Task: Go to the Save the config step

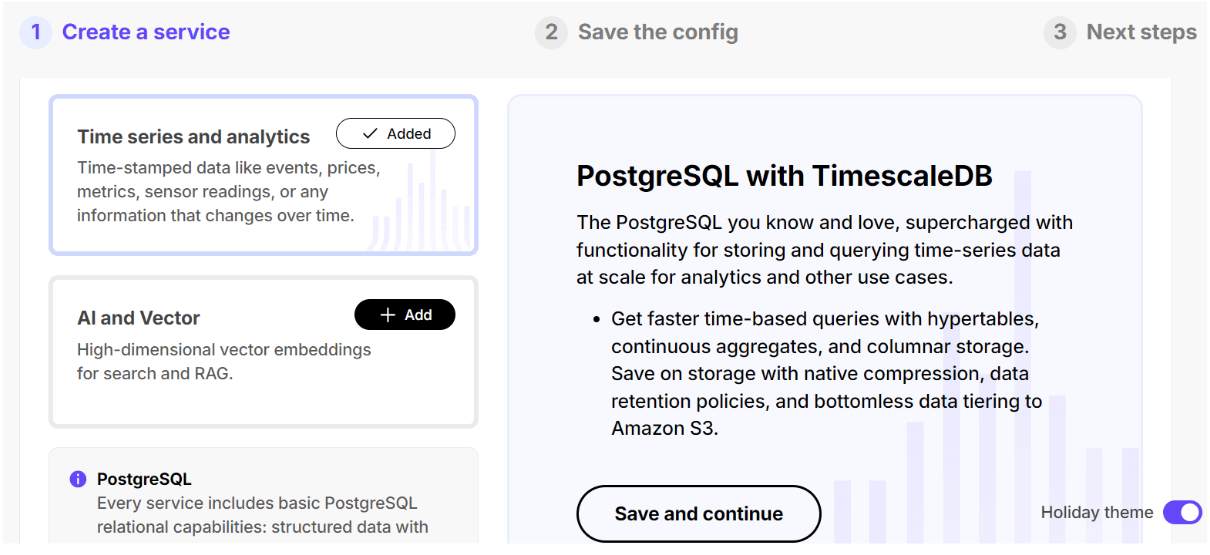Action: click(658, 32)
